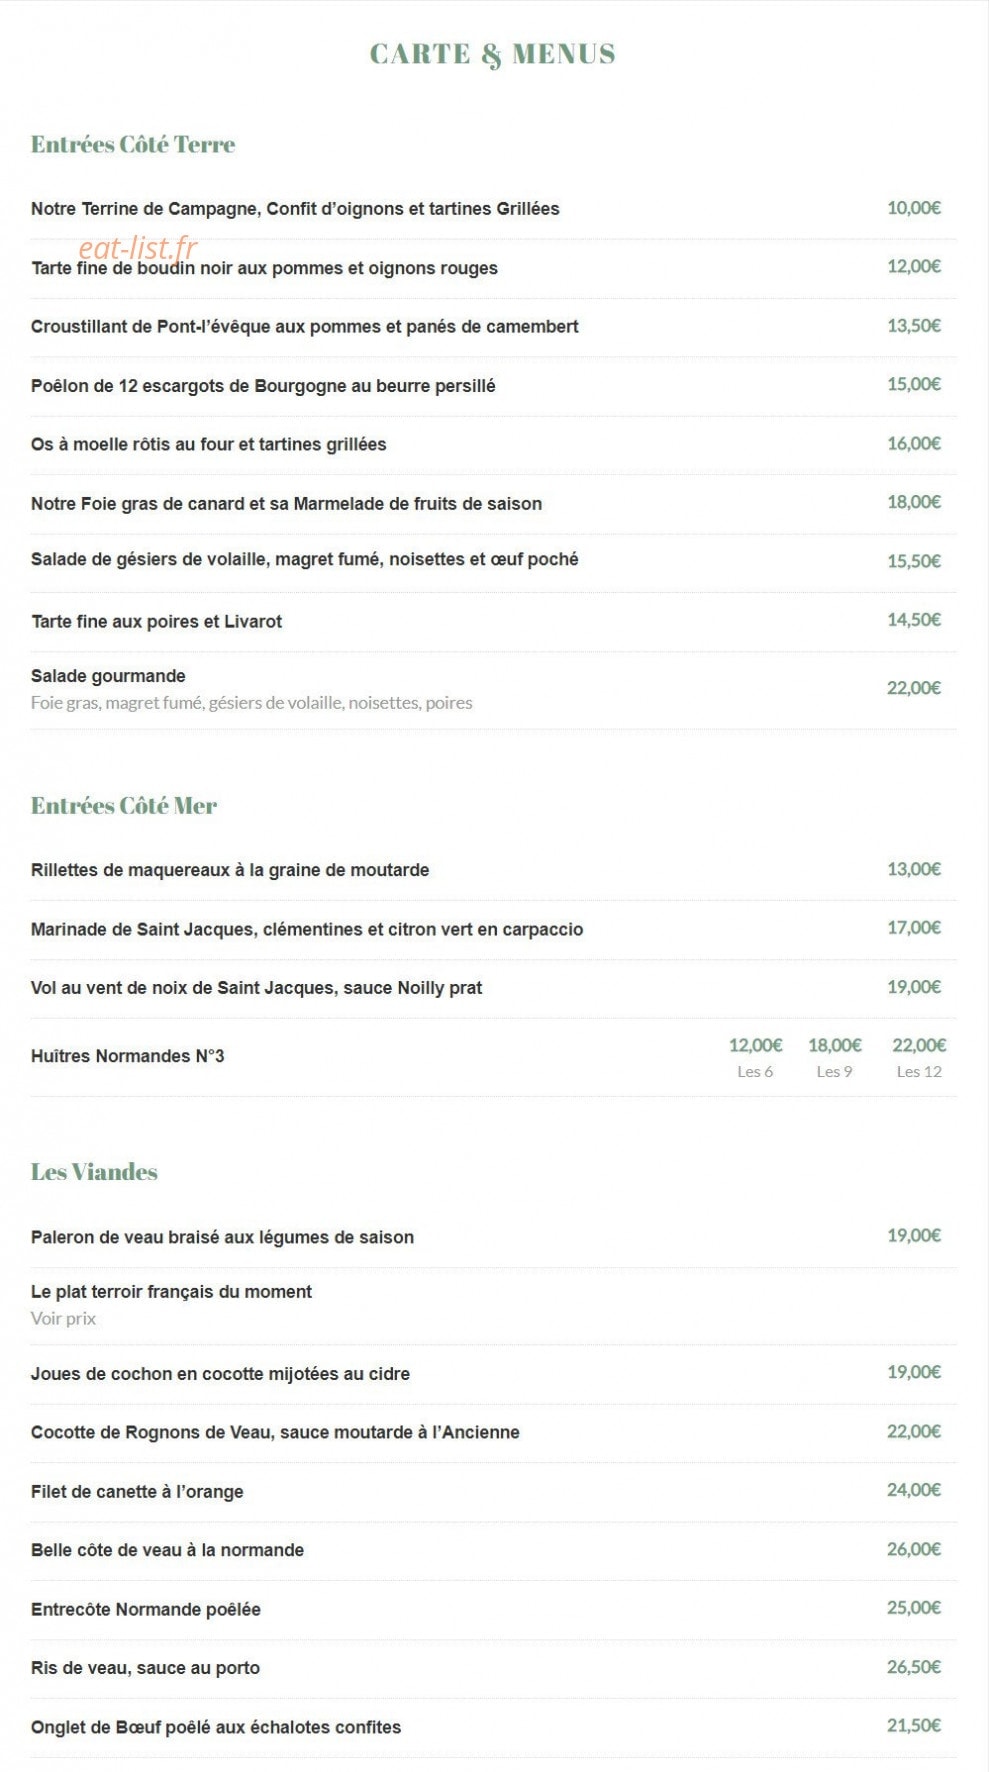The image size is (989, 1772).
Task: Click the 21,50€ price of Onglet de Bœuf
Action: pos(914,1726)
